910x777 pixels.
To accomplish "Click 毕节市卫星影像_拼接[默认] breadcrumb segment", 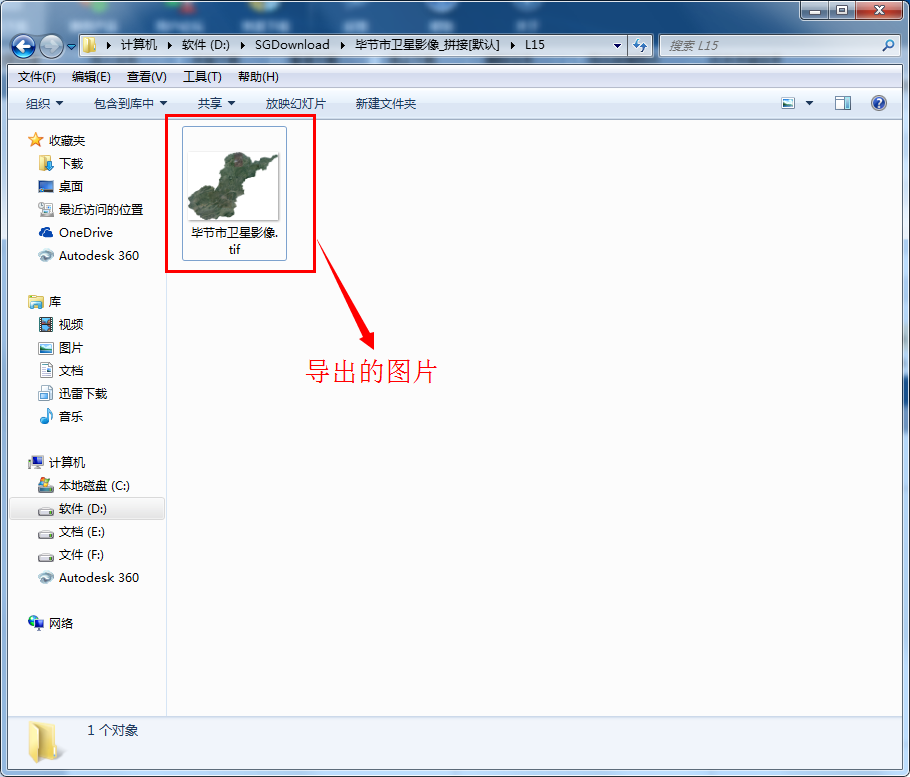I will [x=427, y=45].
